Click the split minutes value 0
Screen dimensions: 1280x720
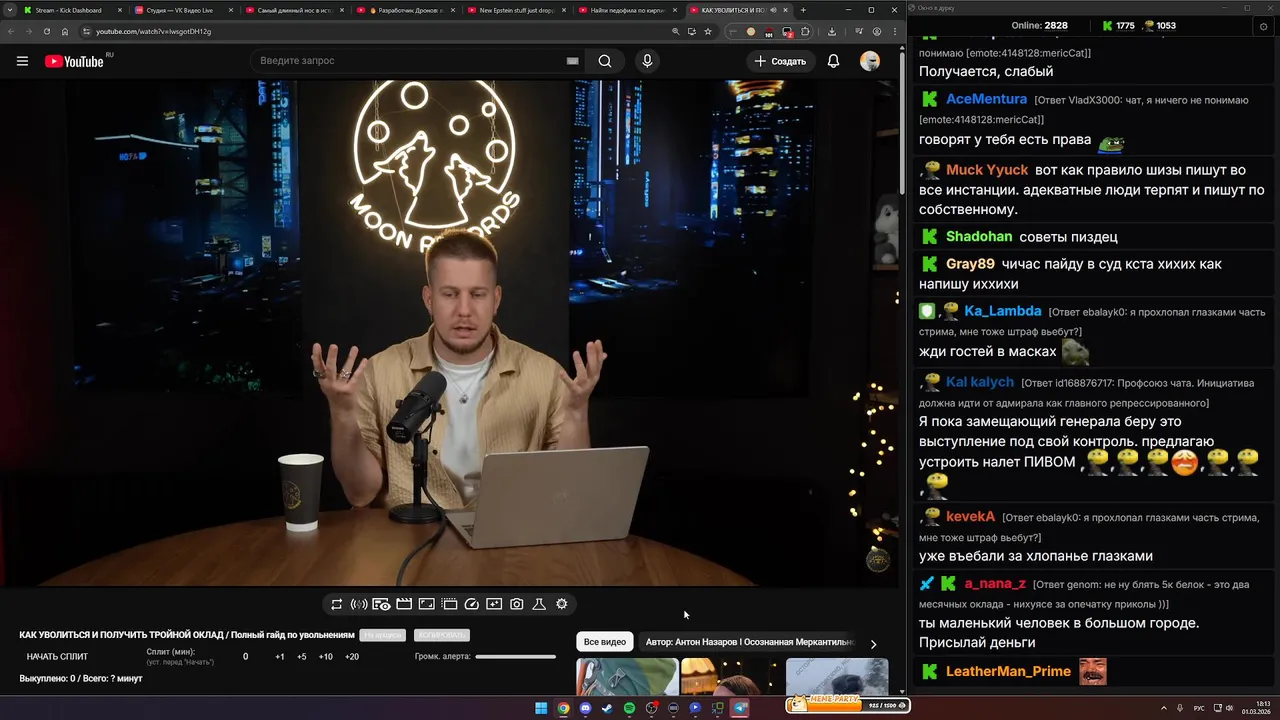tap(245, 657)
